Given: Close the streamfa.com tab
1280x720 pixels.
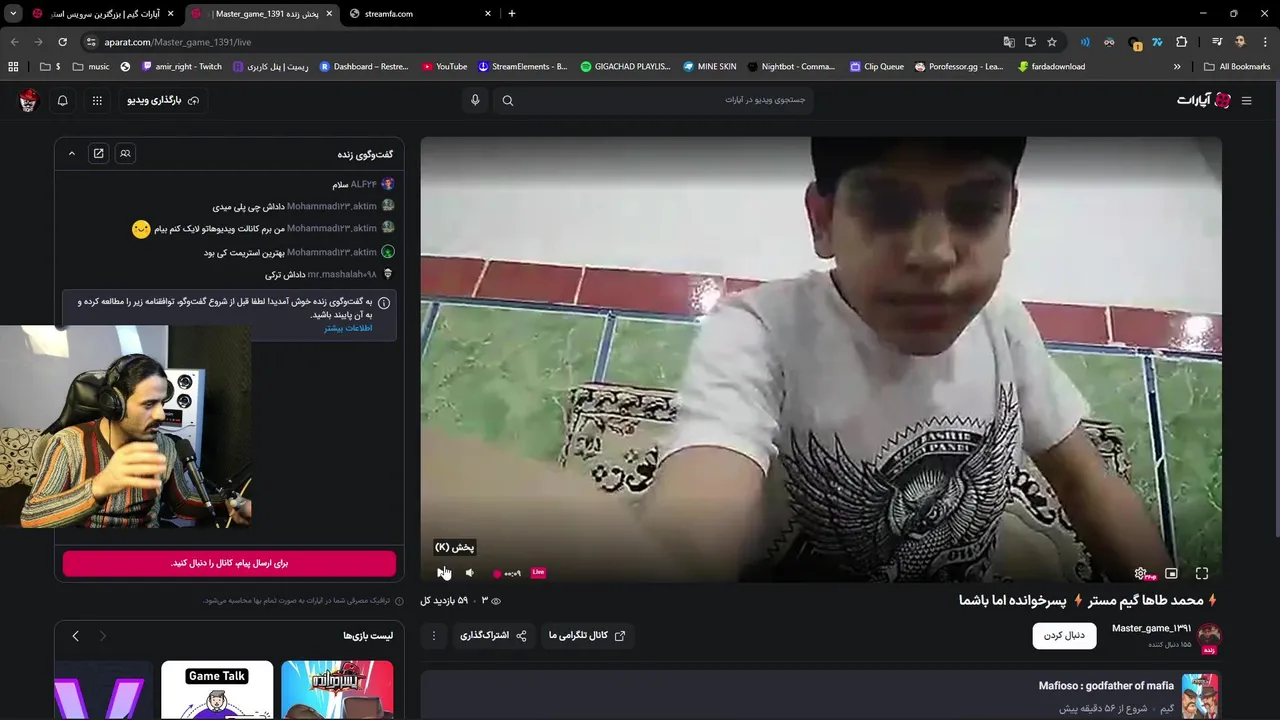Looking at the screenshot, I should pos(488,14).
